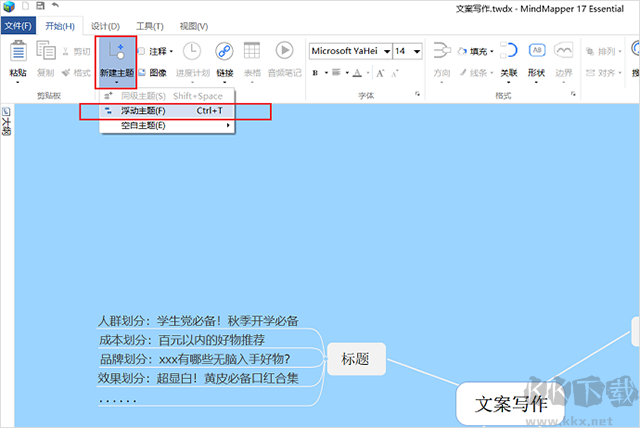Expand the Blank Topic (空白主题) submenu

[x=167, y=125]
